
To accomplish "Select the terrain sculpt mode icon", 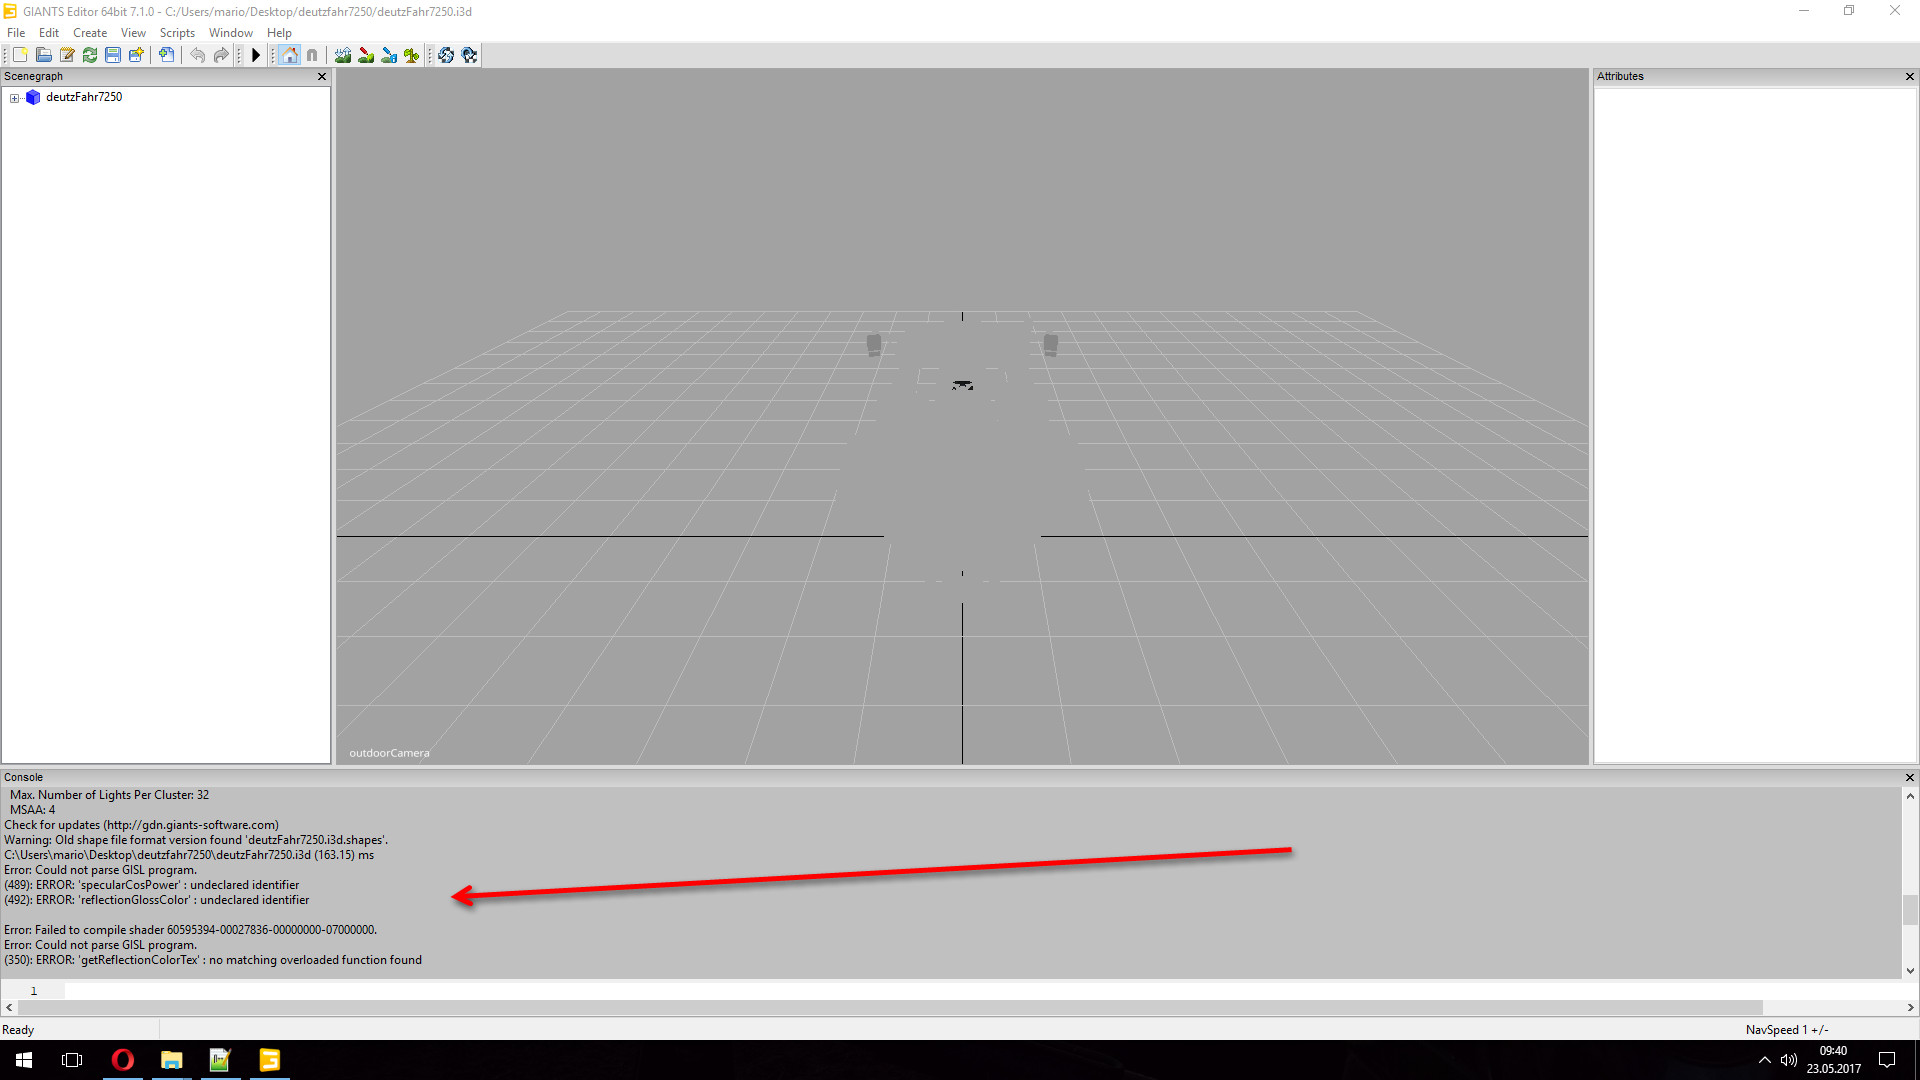I will pyautogui.click(x=343, y=55).
